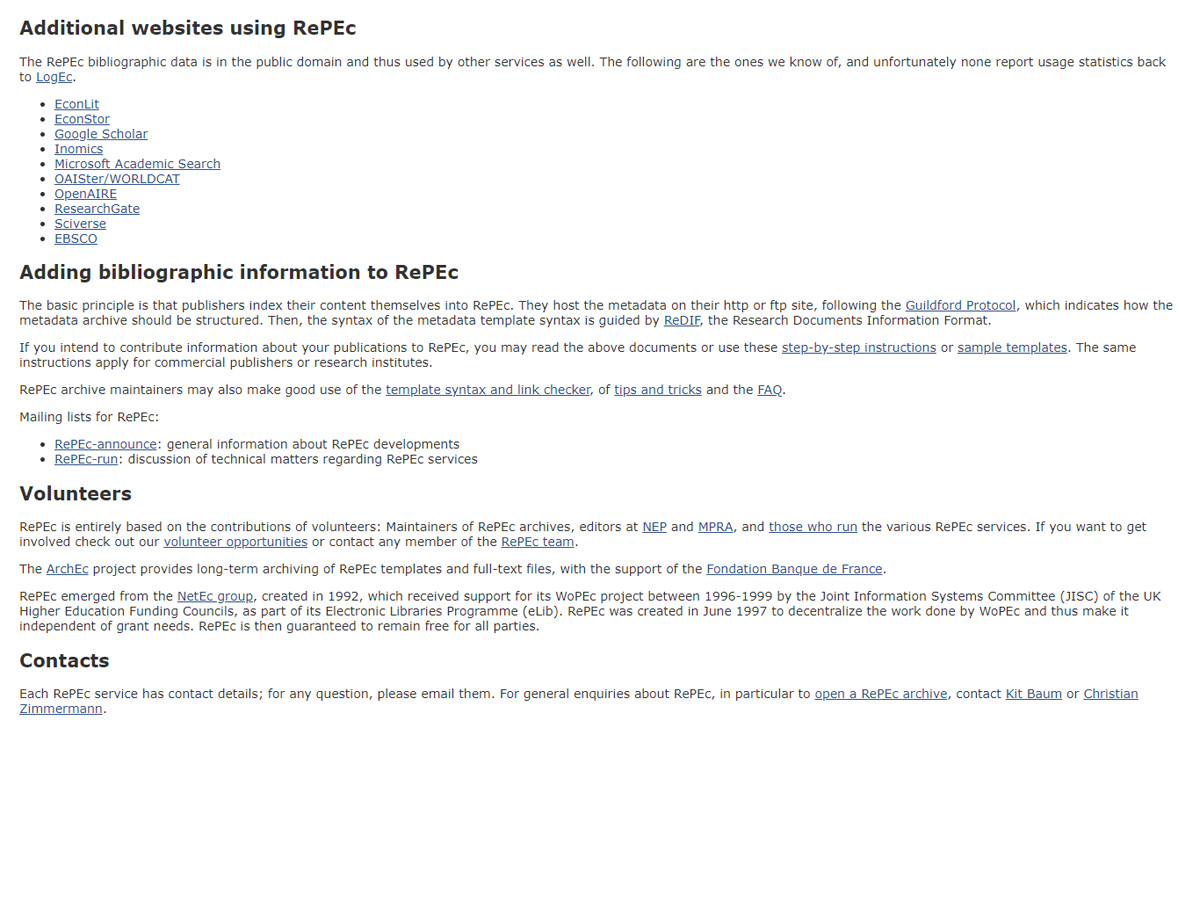
Task: Contact Kit Baum via link
Action: tap(1033, 694)
